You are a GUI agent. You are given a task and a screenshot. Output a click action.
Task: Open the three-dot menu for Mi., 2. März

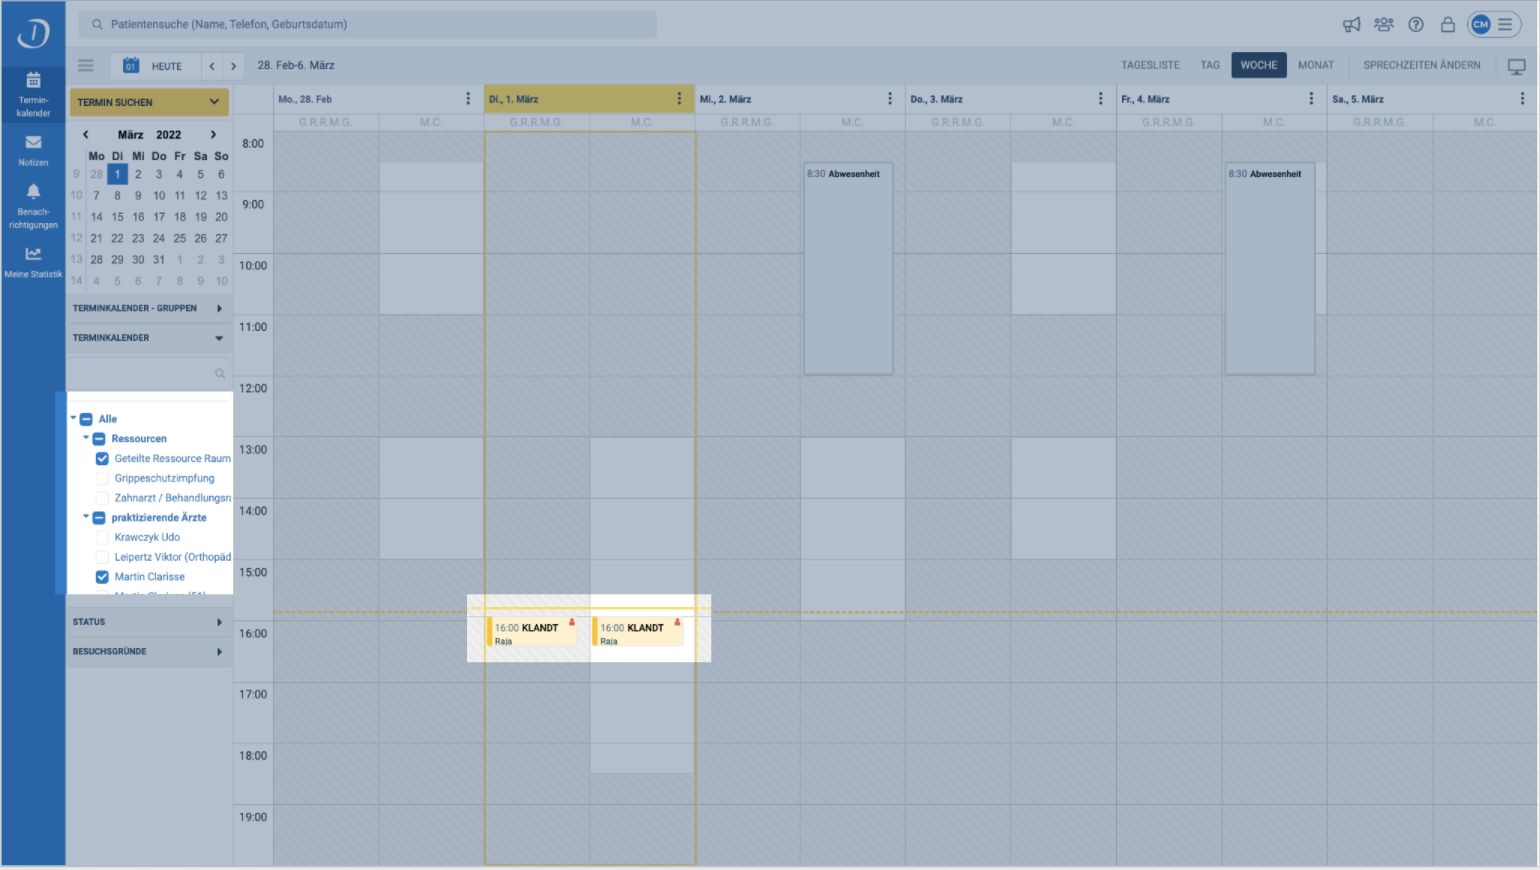(x=890, y=99)
